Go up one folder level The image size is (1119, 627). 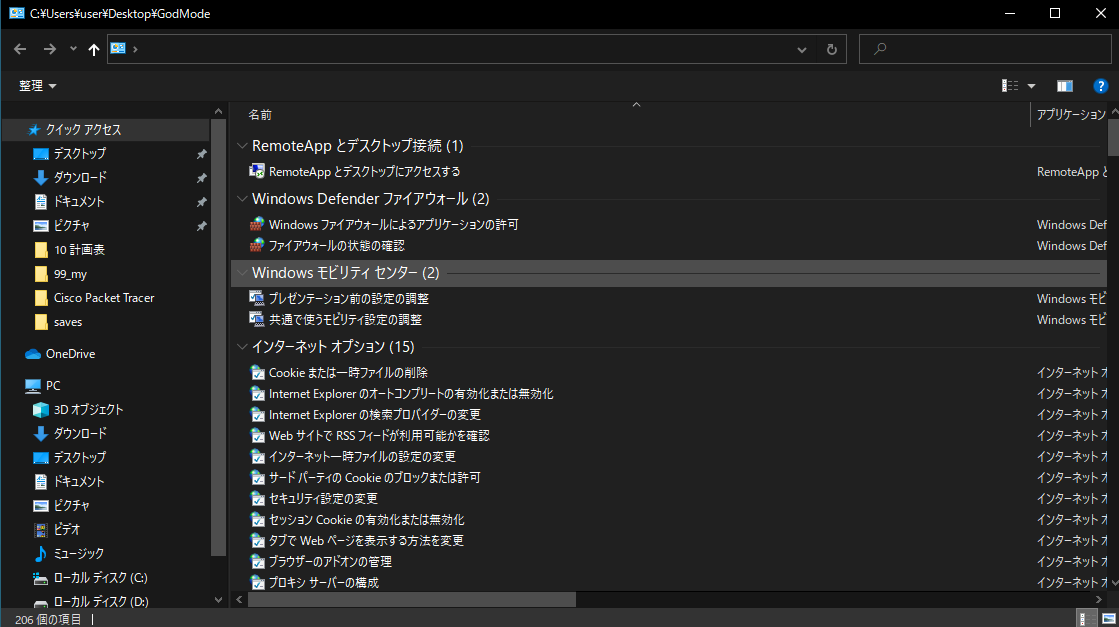[93, 49]
